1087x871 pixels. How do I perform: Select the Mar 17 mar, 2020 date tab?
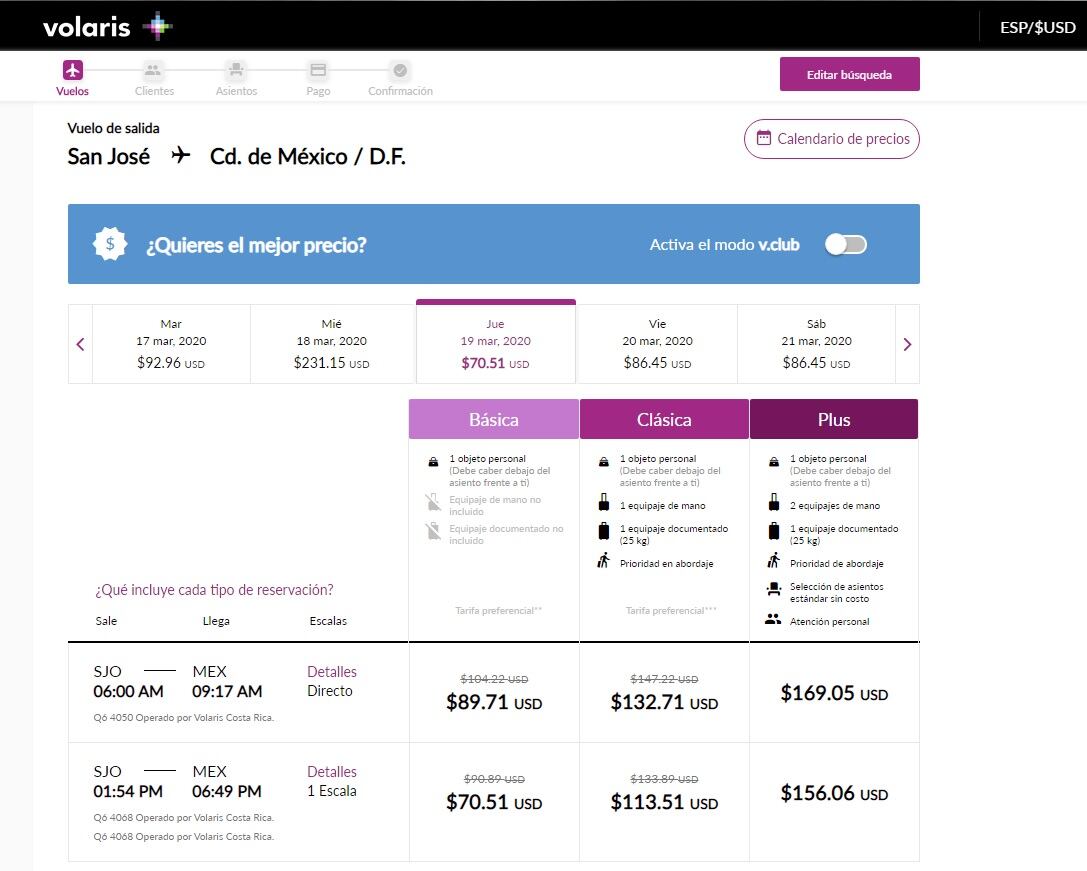click(171, 344)
